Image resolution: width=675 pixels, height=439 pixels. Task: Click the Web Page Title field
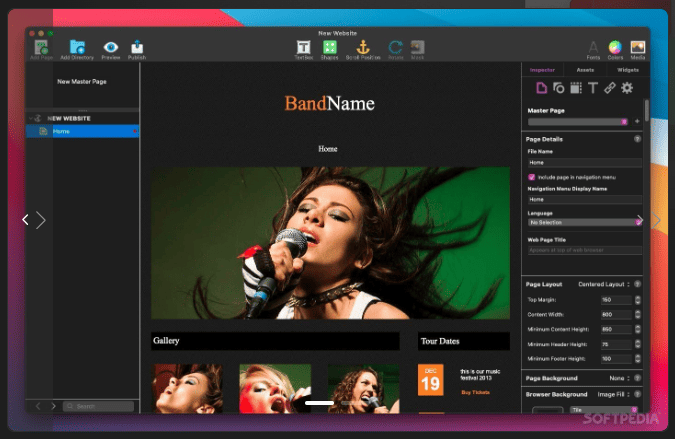(x=585, y=250)
